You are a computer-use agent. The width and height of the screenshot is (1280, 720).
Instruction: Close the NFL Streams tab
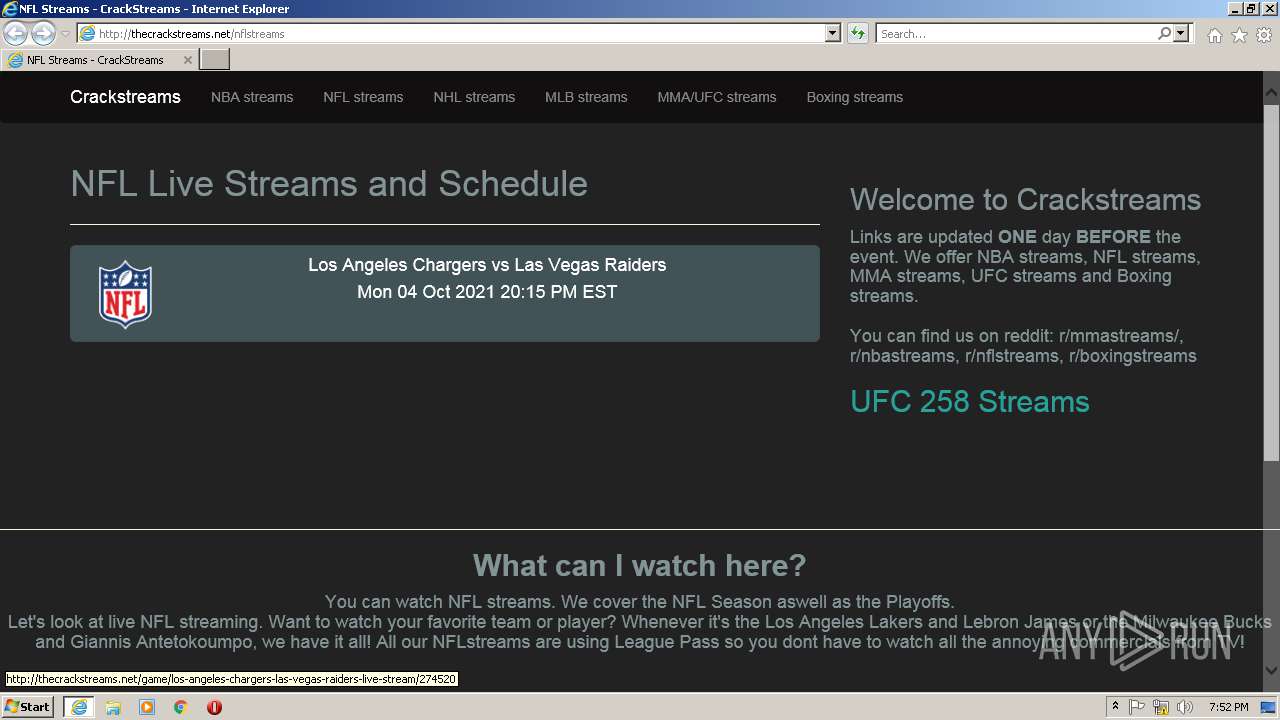tap(187, 60)
